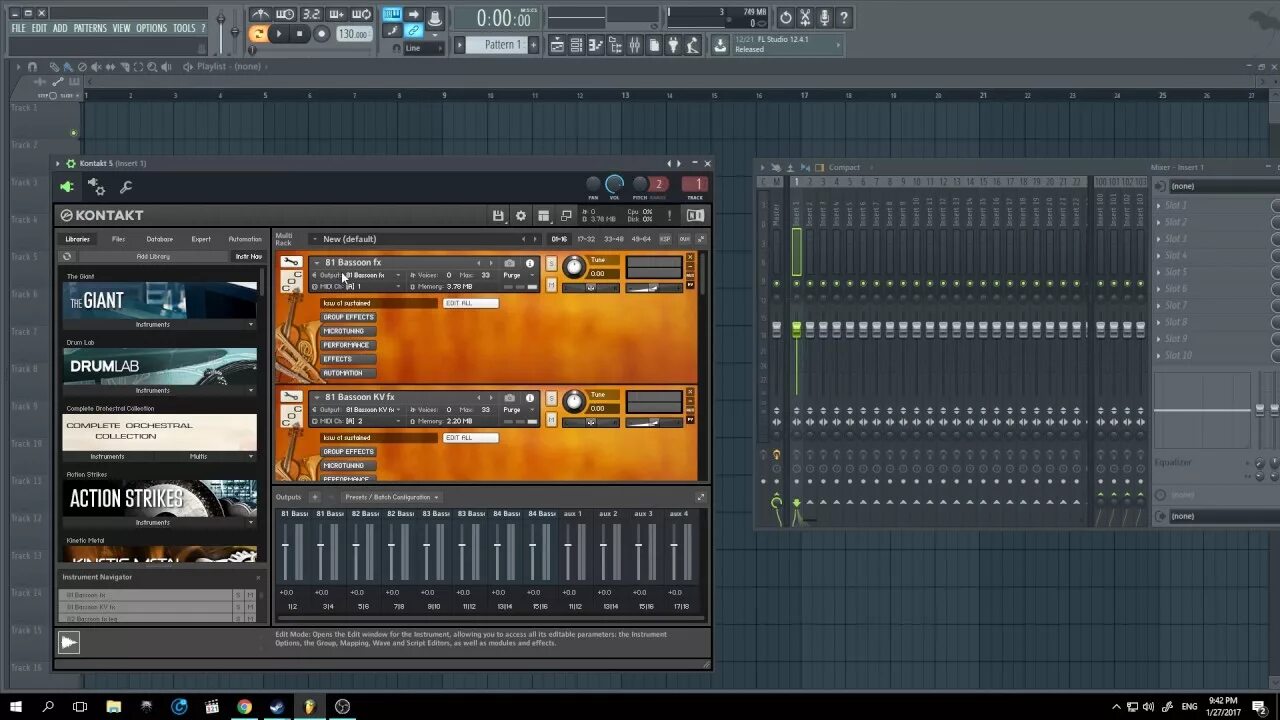Open edit wrench of 81 Bassoon fx
The width and height of the screenshot is (1280, 720).
click(x=290, y=262)
